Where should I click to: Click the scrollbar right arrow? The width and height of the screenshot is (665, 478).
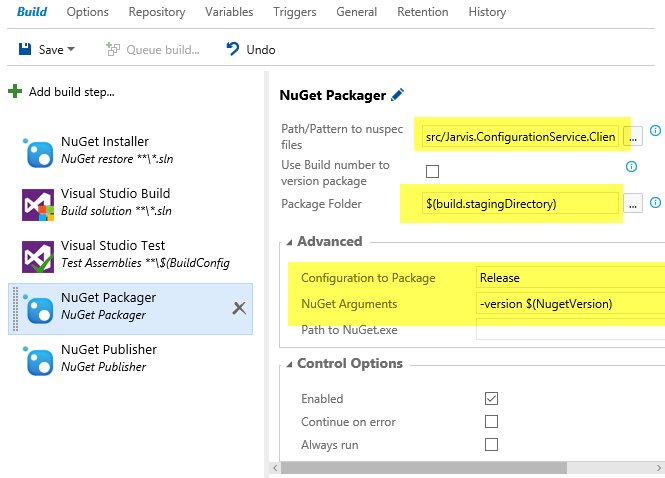click(x=659, y=468)
